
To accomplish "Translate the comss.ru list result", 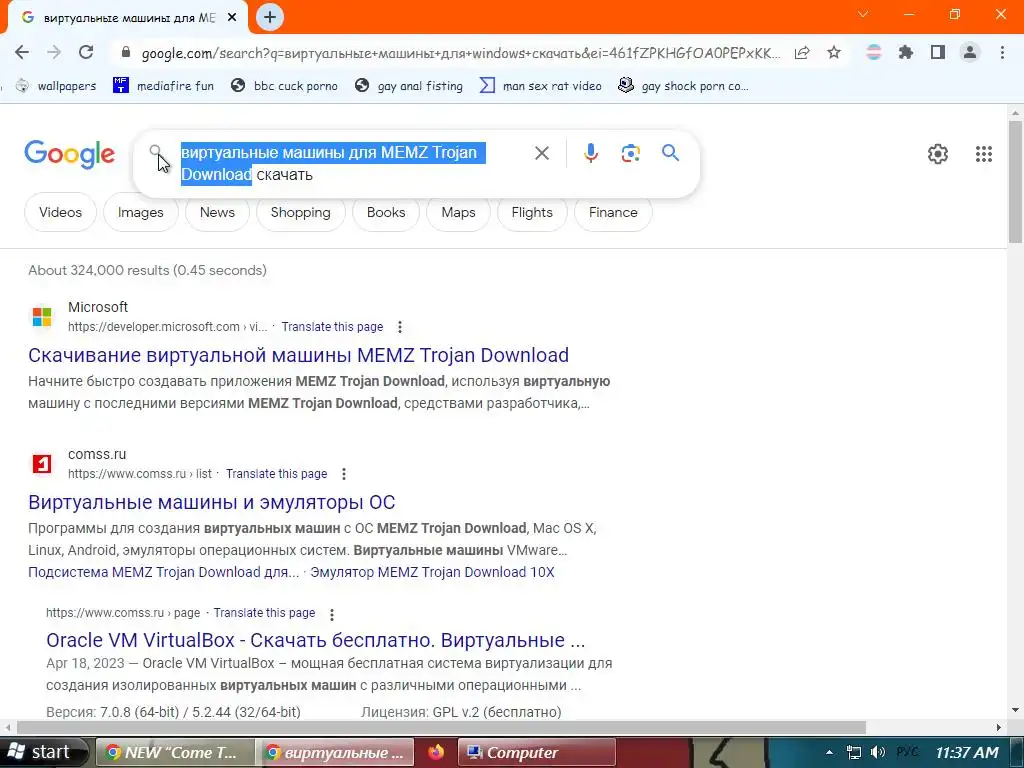I will (276, 474).
